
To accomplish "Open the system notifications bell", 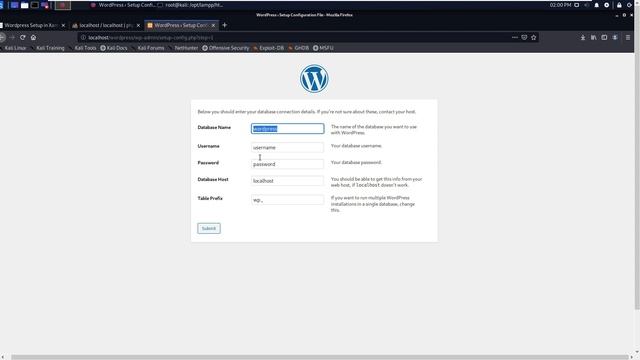I will point(596,5).
